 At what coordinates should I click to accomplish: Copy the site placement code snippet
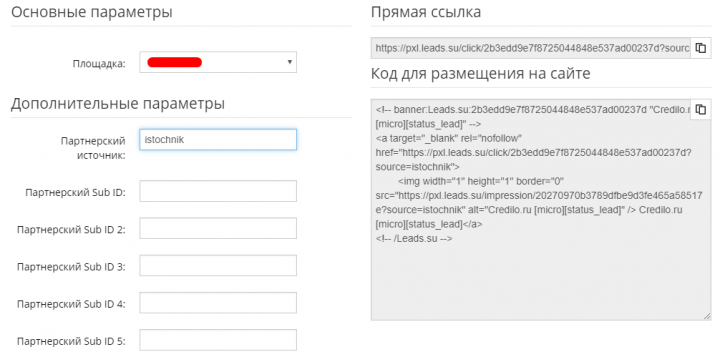(700, 110)
